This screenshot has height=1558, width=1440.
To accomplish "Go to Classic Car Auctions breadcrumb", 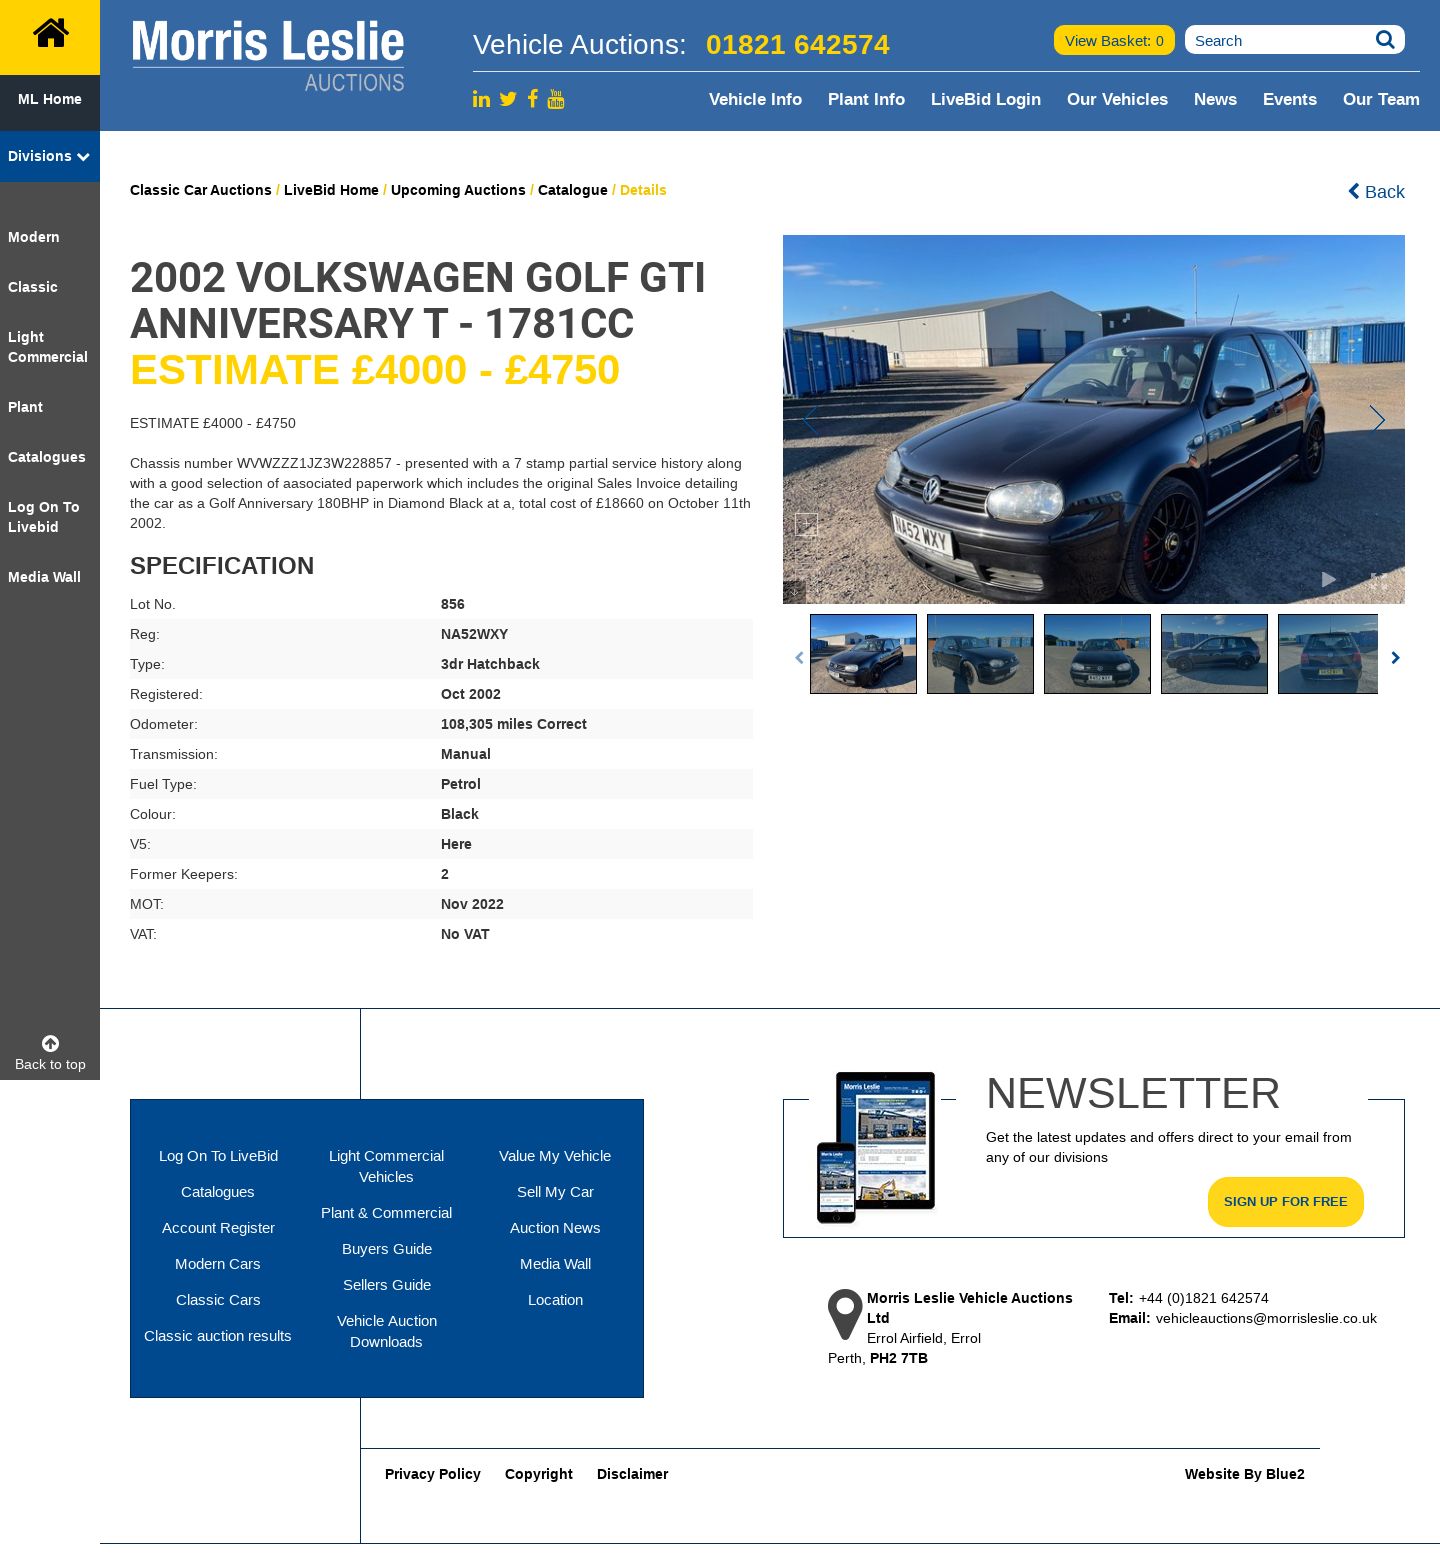I will [200, 190].
